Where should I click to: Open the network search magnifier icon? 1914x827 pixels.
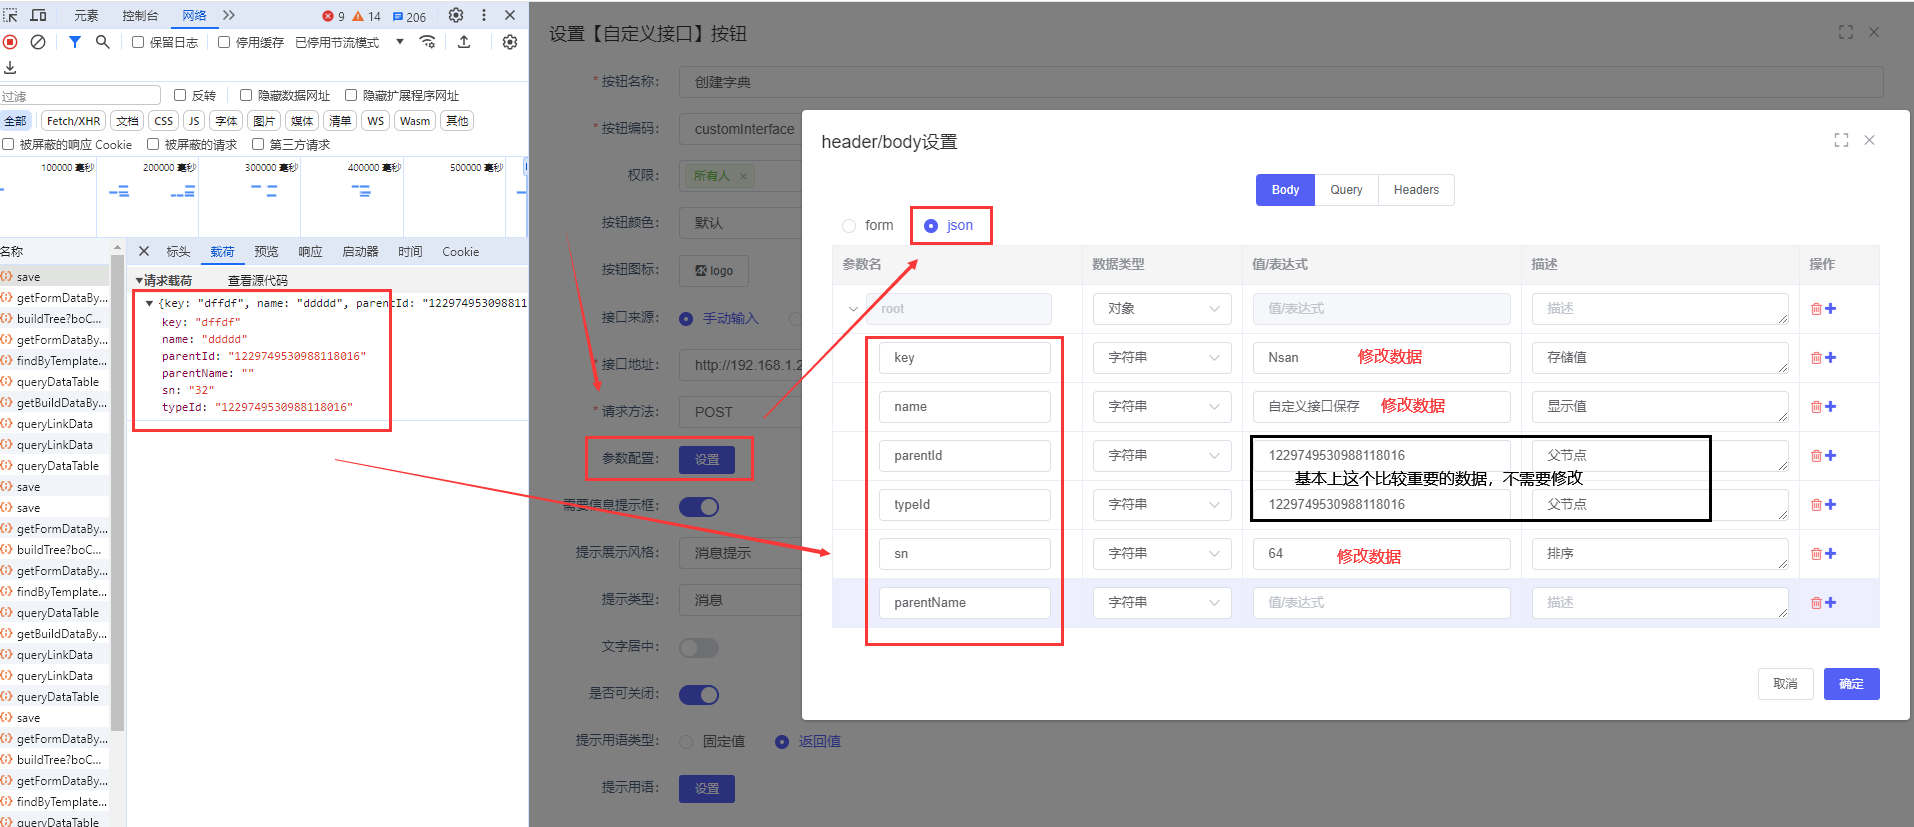[102, 42]
